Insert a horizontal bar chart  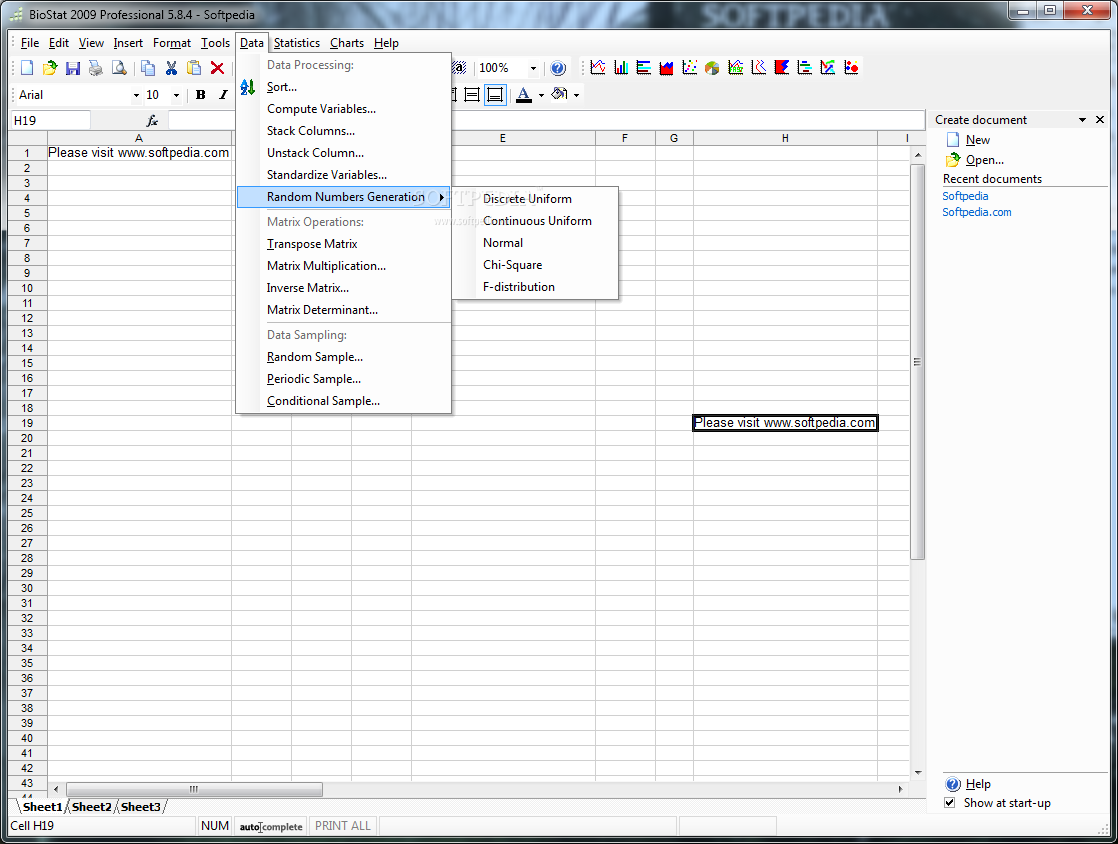[644, 67]
